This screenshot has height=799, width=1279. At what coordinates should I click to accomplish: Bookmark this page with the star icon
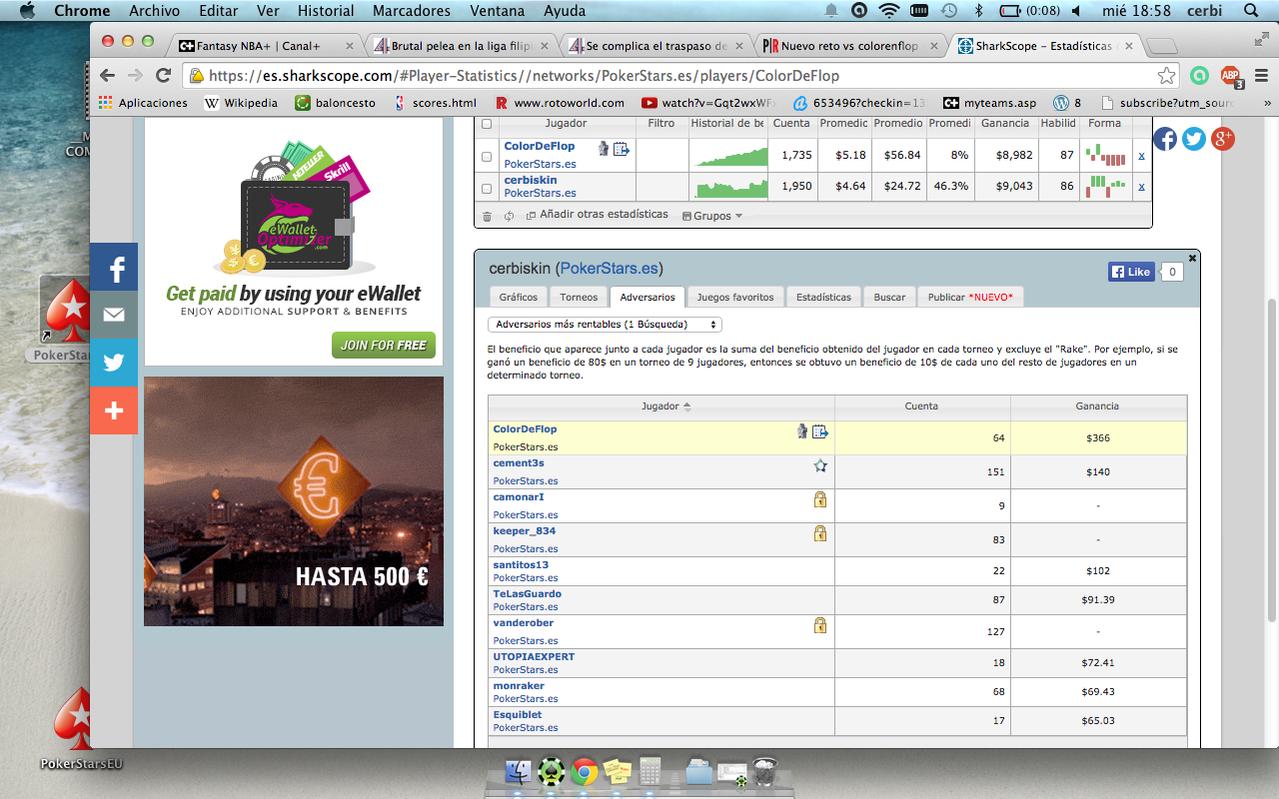tap(1166, 76)
